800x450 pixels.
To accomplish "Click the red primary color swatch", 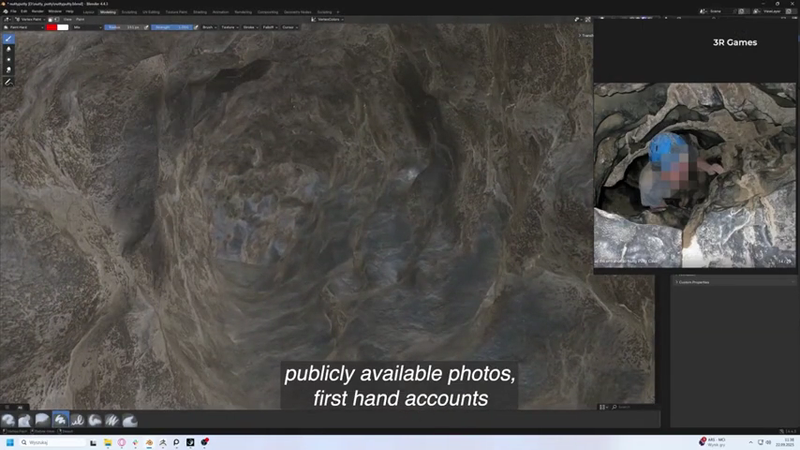I will [x=51, y=27].
